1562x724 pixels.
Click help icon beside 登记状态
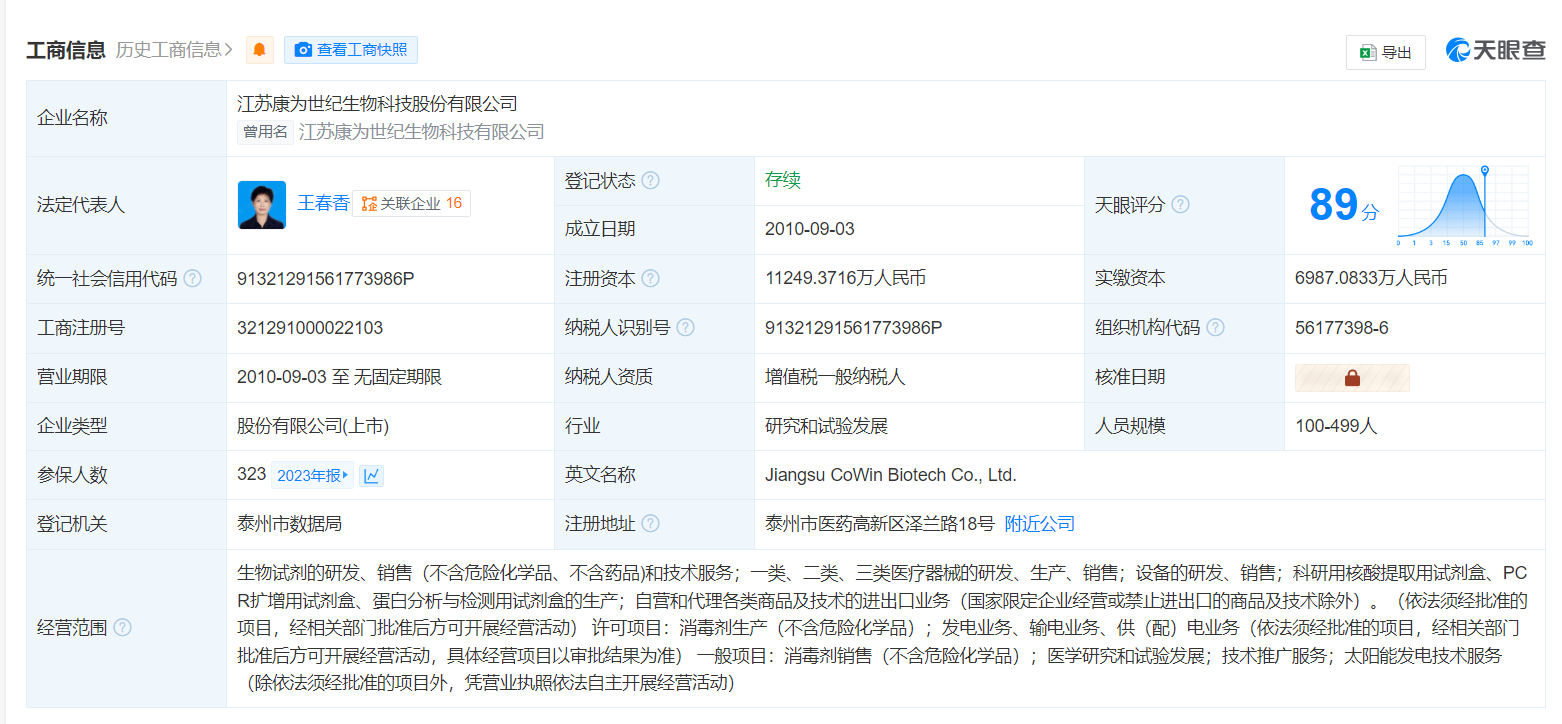[x=650, y=181]
